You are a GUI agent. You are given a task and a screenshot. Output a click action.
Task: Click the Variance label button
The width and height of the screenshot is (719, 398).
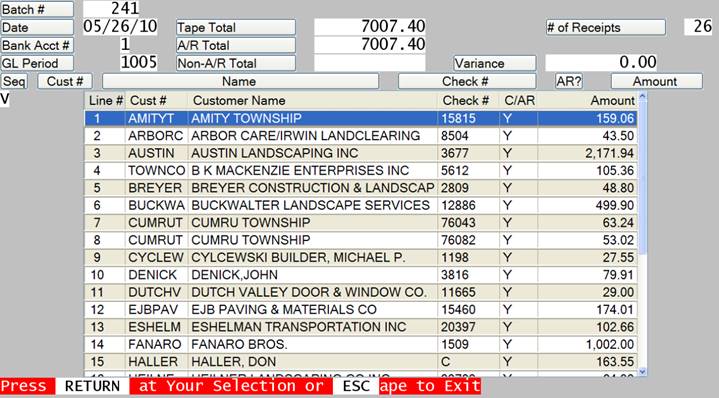494,63
